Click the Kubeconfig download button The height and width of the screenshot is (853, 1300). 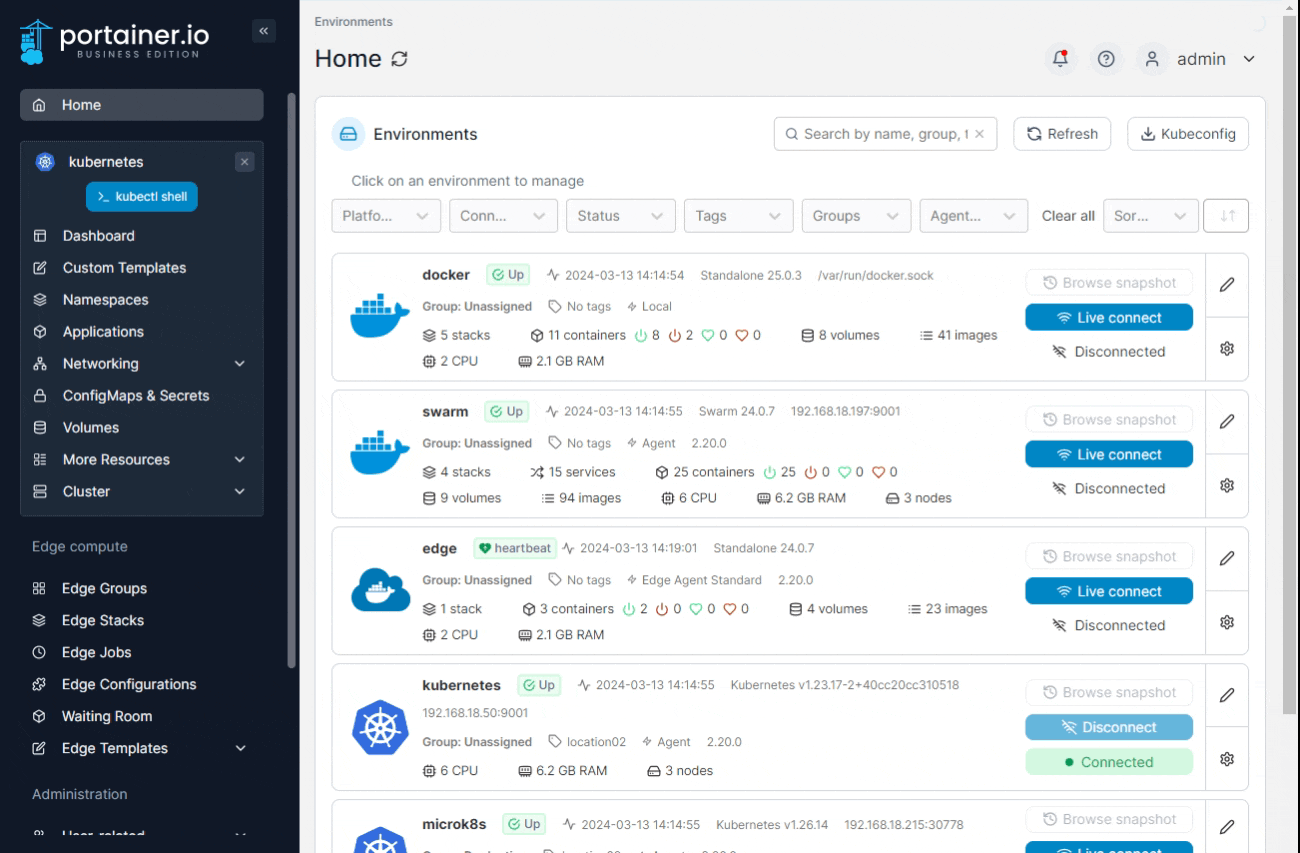click(x=1188, y=134)
